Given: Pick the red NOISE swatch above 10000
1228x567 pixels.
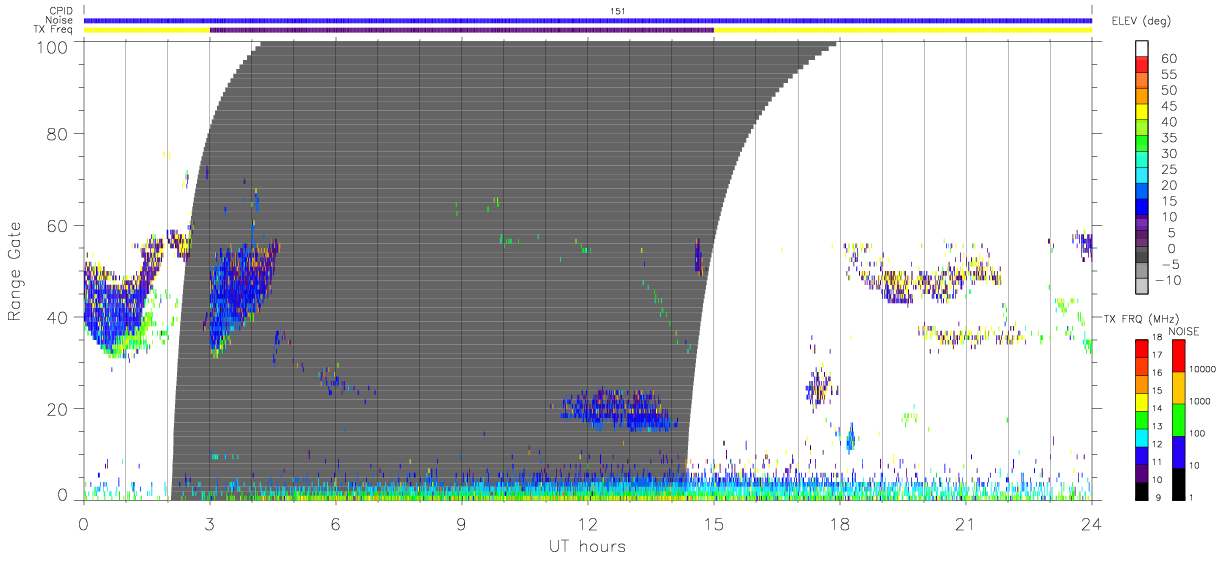Looking at the screenshot, I should (1178, 355).
